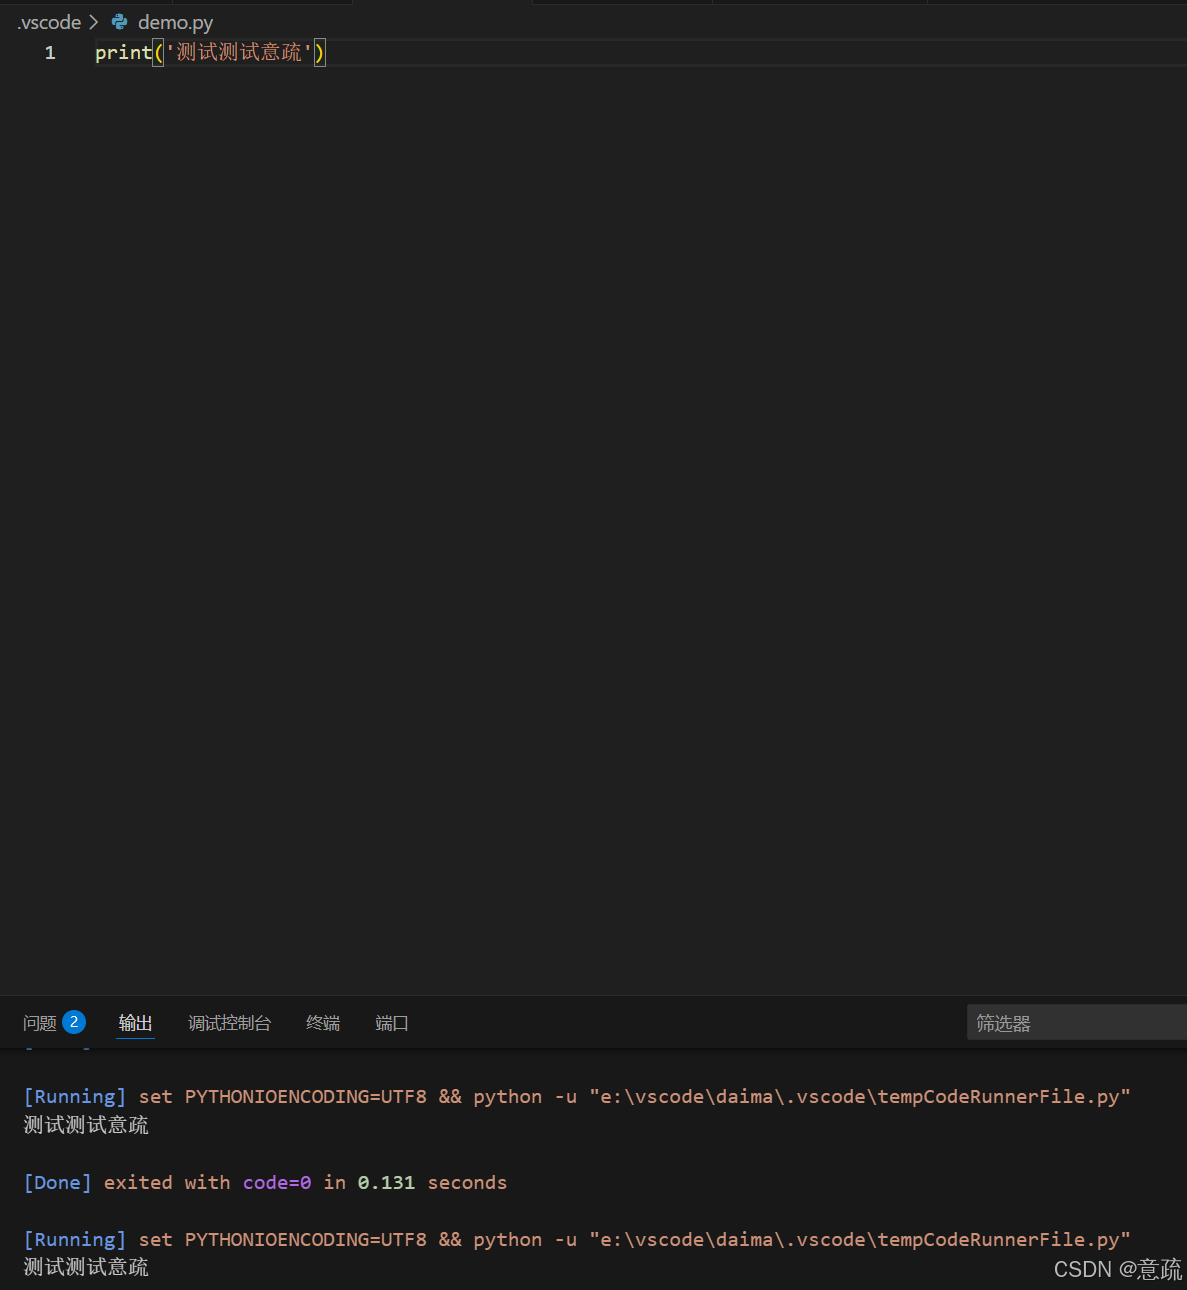Click the string '测试测试意疏' in the code
The width and height of the screenshot is (1187, 1290).
coord(239,53)
